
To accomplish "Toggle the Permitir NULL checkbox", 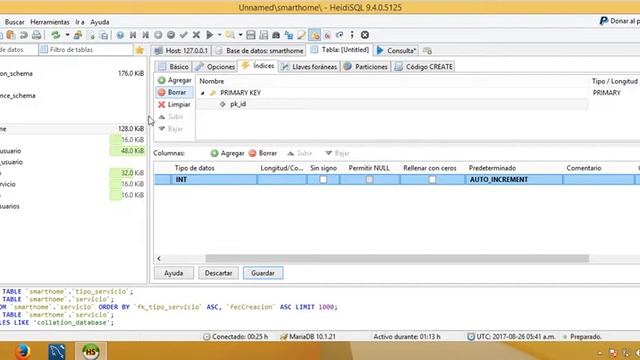I will pyautogui.click(x=369, y=180).
